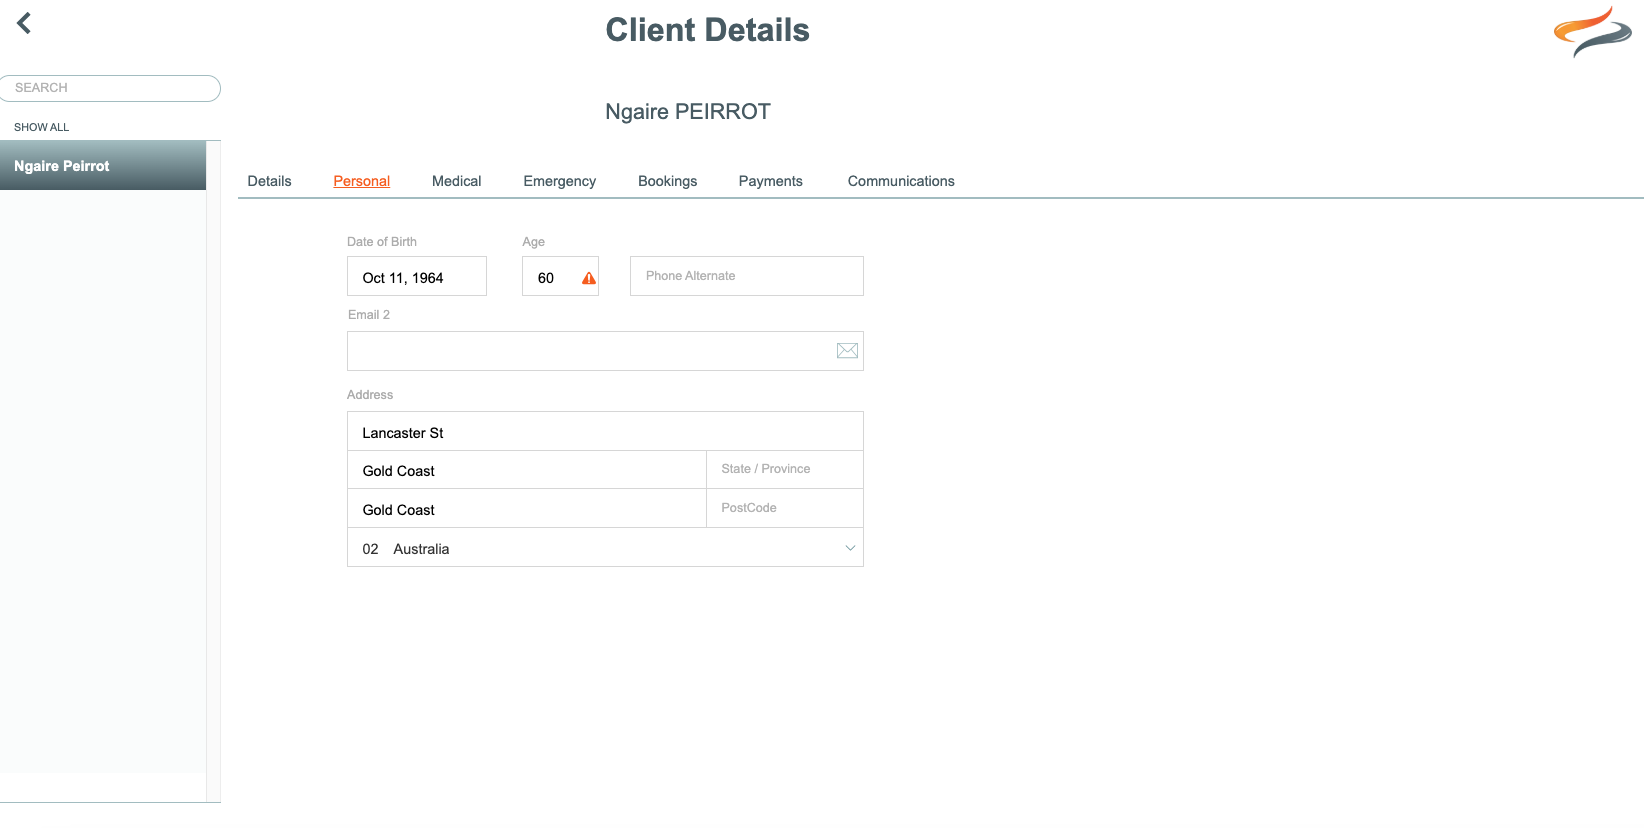
Task: Click the age warning triangle icon
Action: 589,278
